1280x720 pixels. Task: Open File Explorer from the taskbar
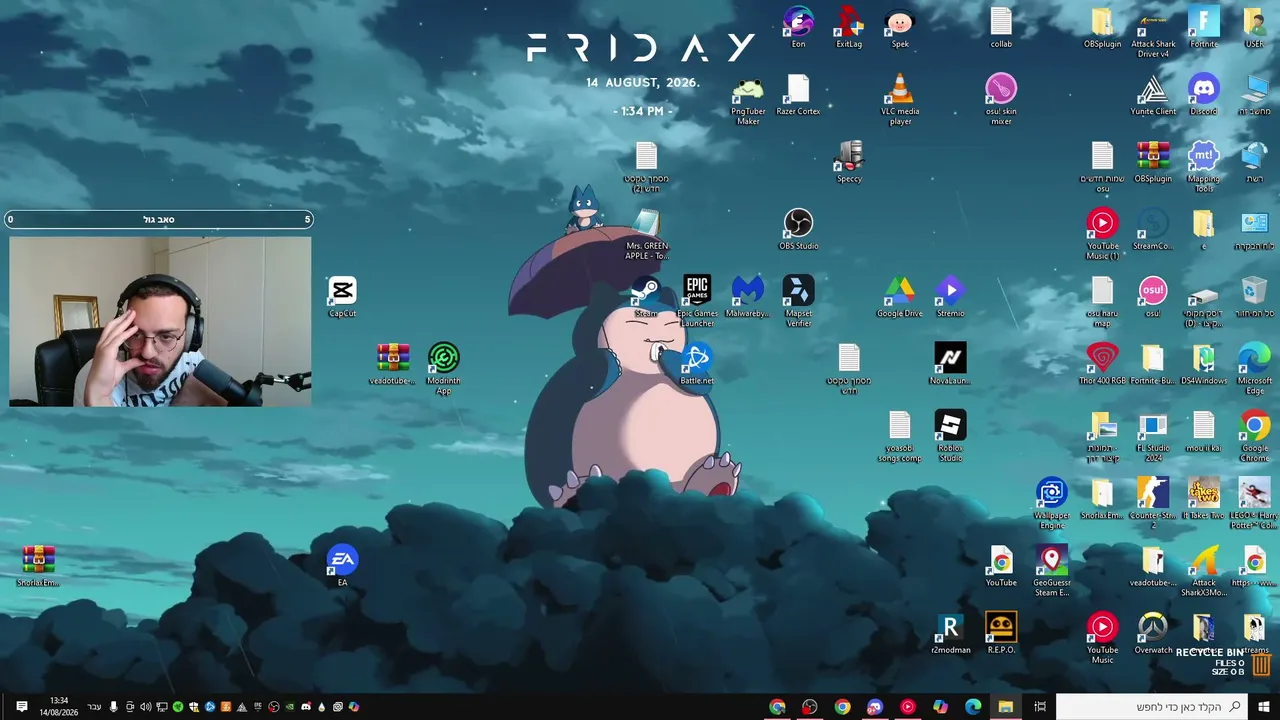point(1006,707)
